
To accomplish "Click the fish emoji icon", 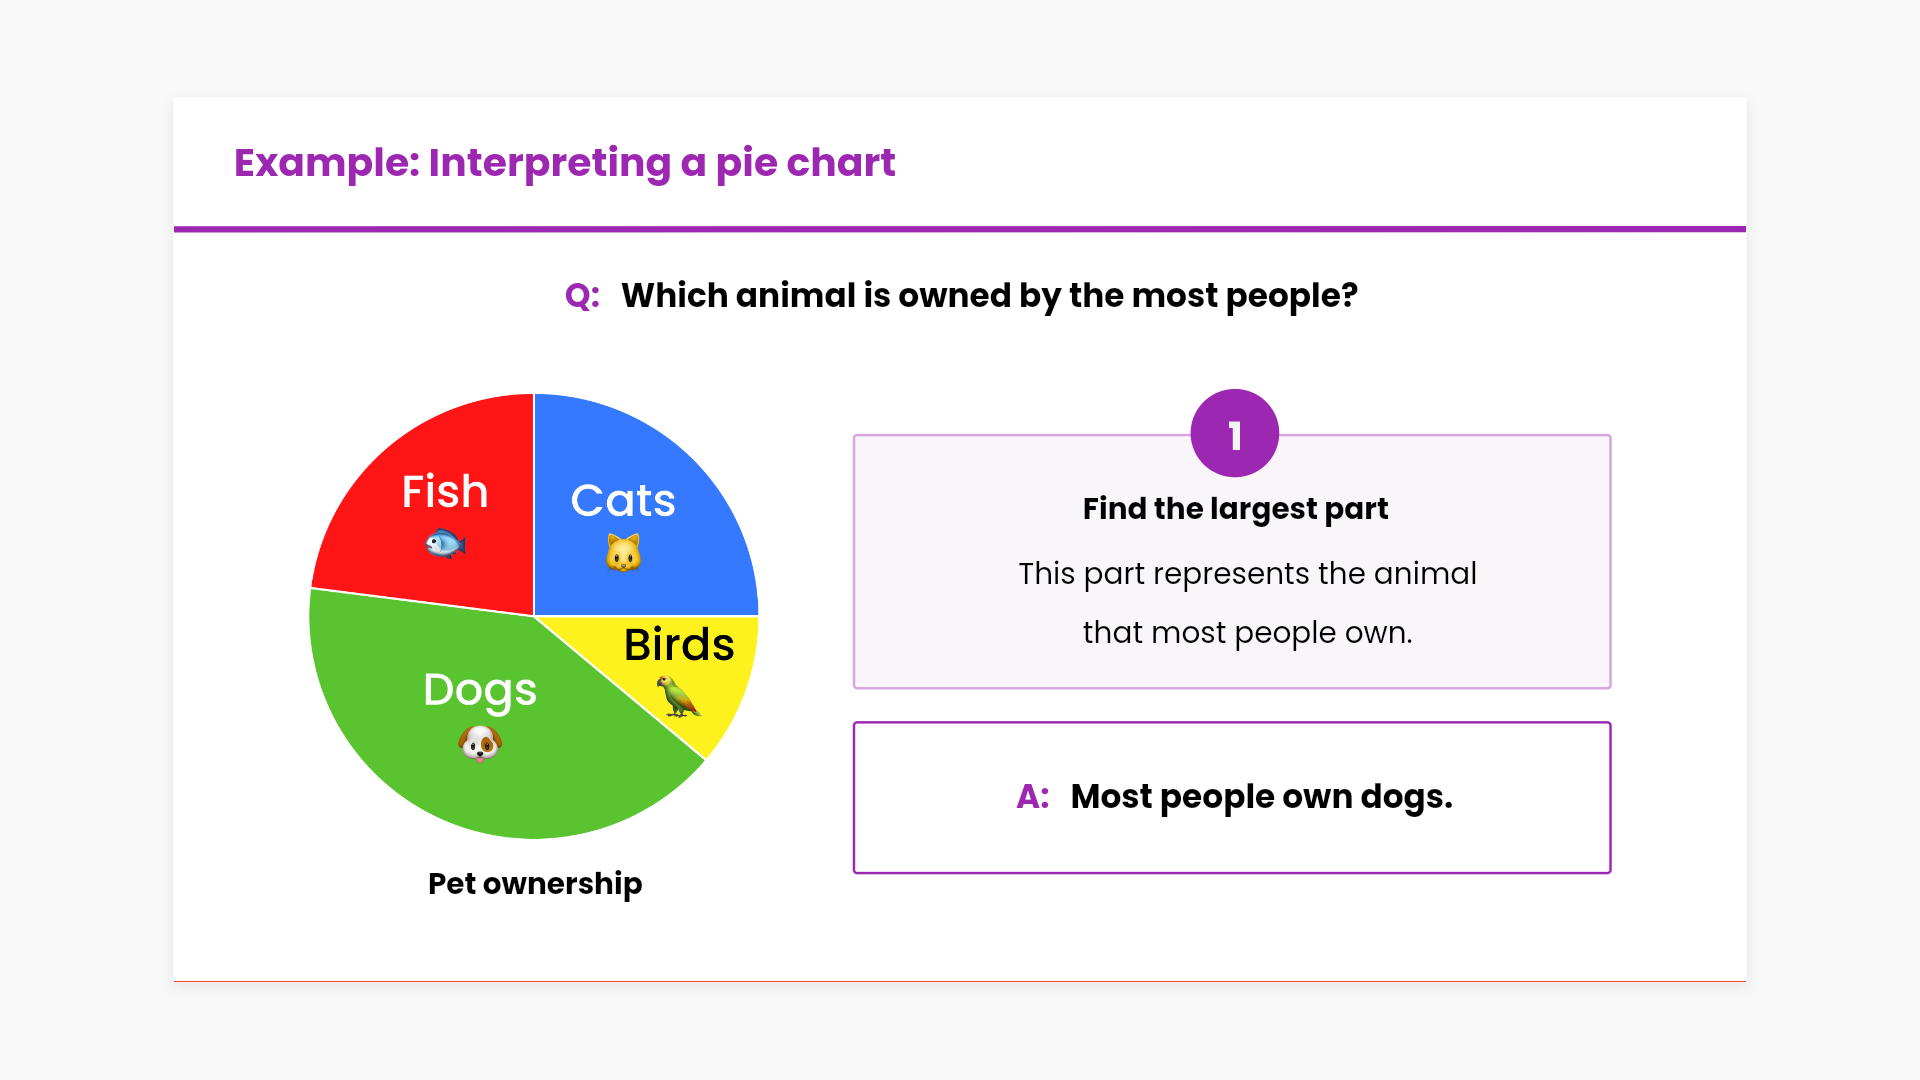I will [445, 544].
